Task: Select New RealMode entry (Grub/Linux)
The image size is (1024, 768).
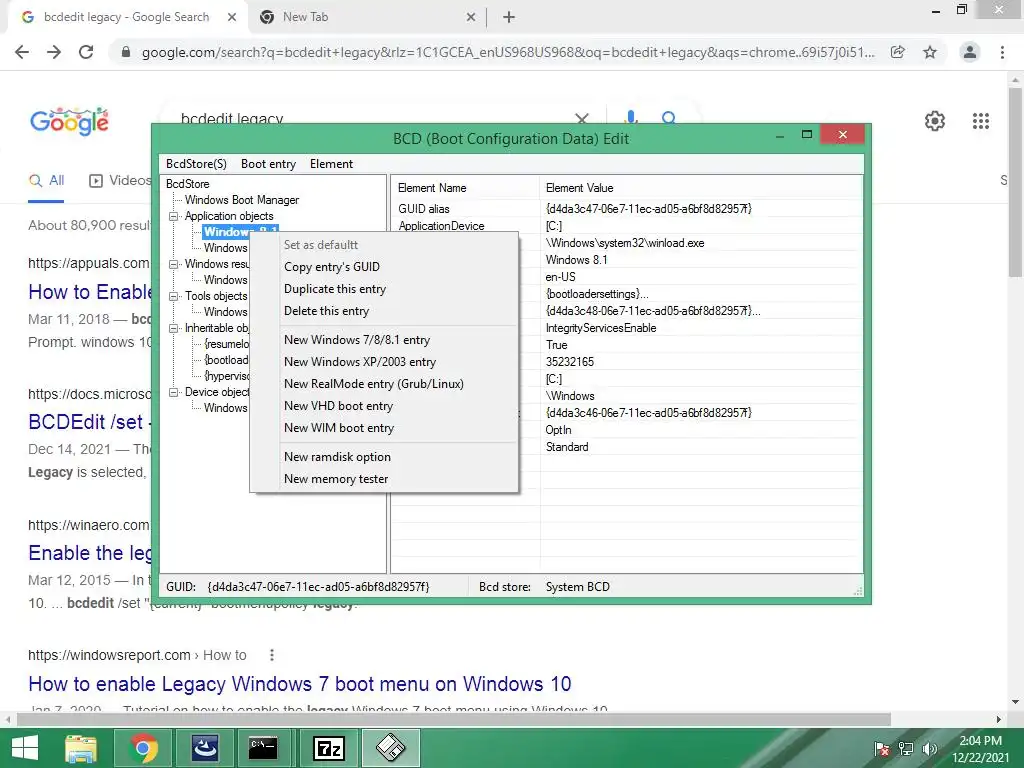Action: click(374, 384)
